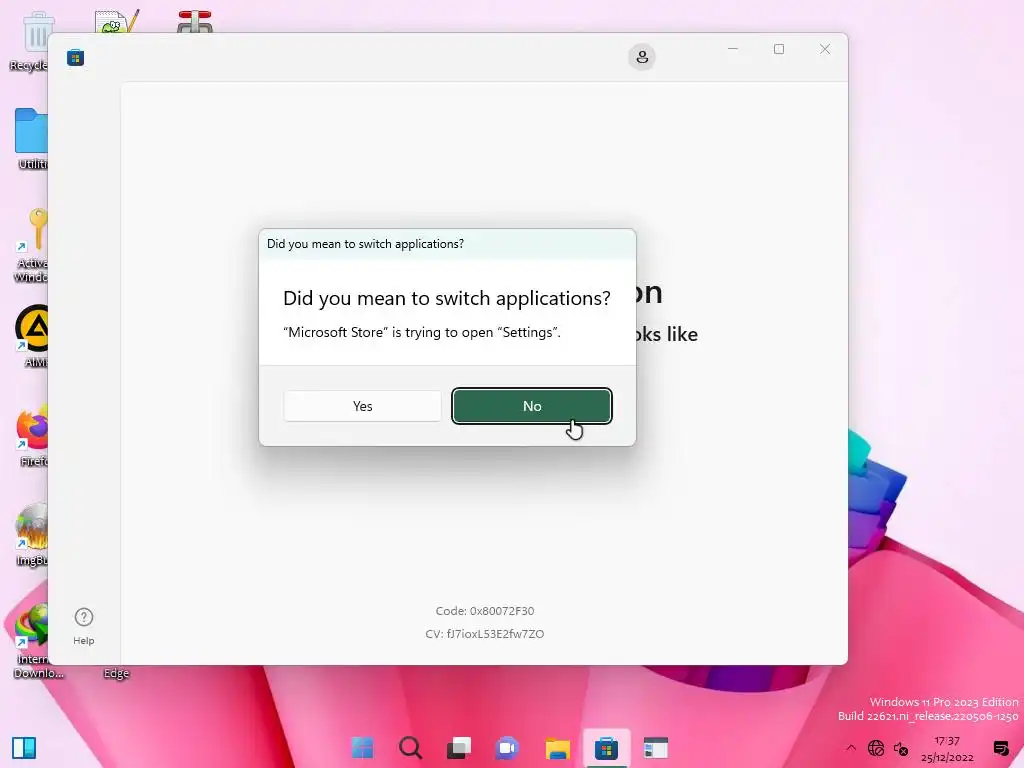Viewport: 1024px width, 768px height.
Task: Select the Activate Windows key shortcut
Action: (x=31, y=246)
